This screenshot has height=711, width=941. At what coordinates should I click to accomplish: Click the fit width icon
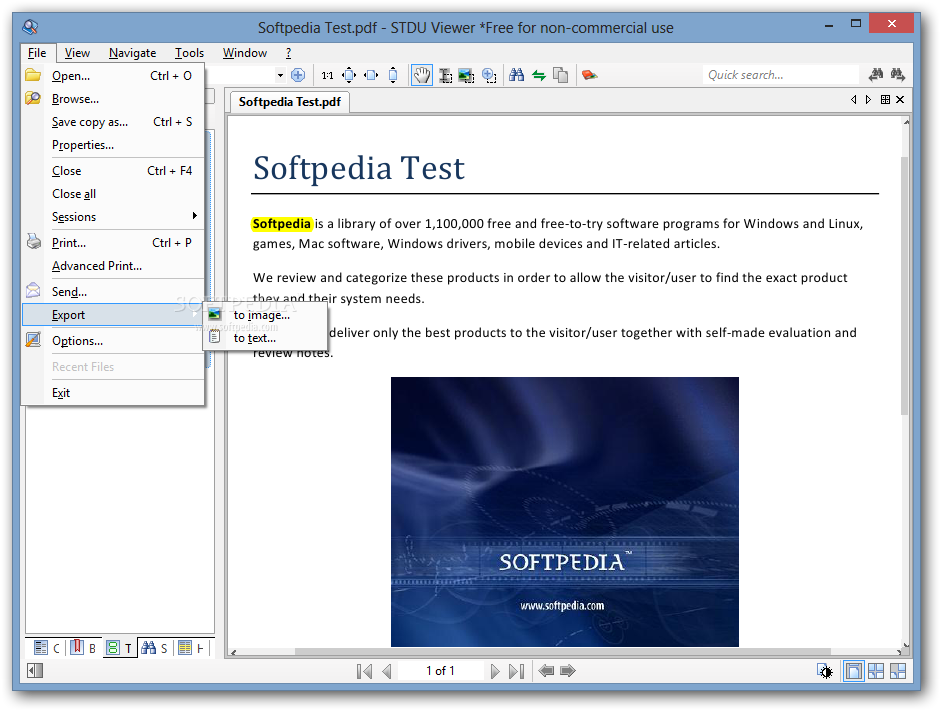coord(371,75)
